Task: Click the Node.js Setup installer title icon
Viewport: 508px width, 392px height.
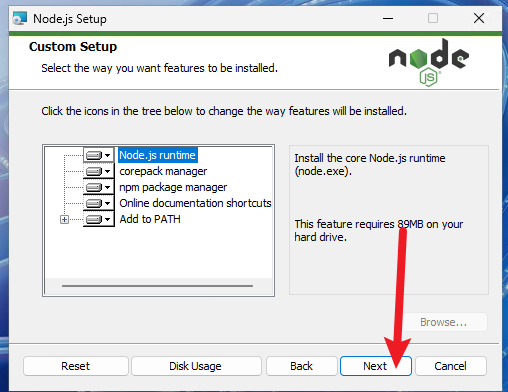Action: pos(19,18)
